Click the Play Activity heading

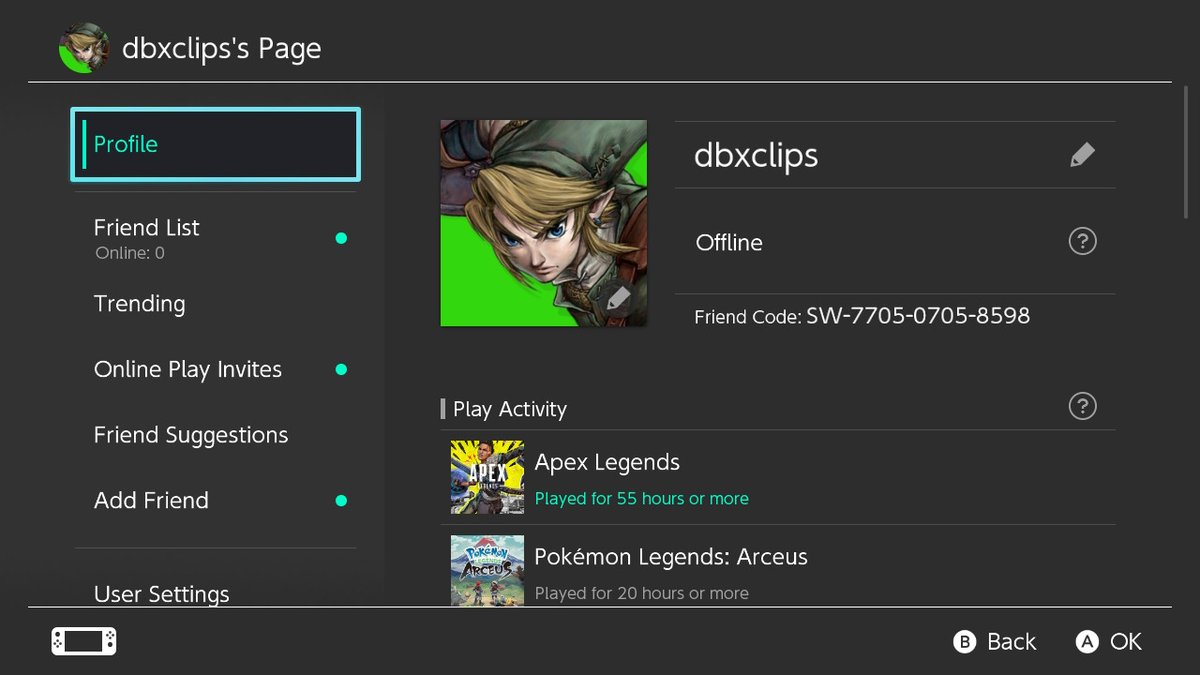509,409
